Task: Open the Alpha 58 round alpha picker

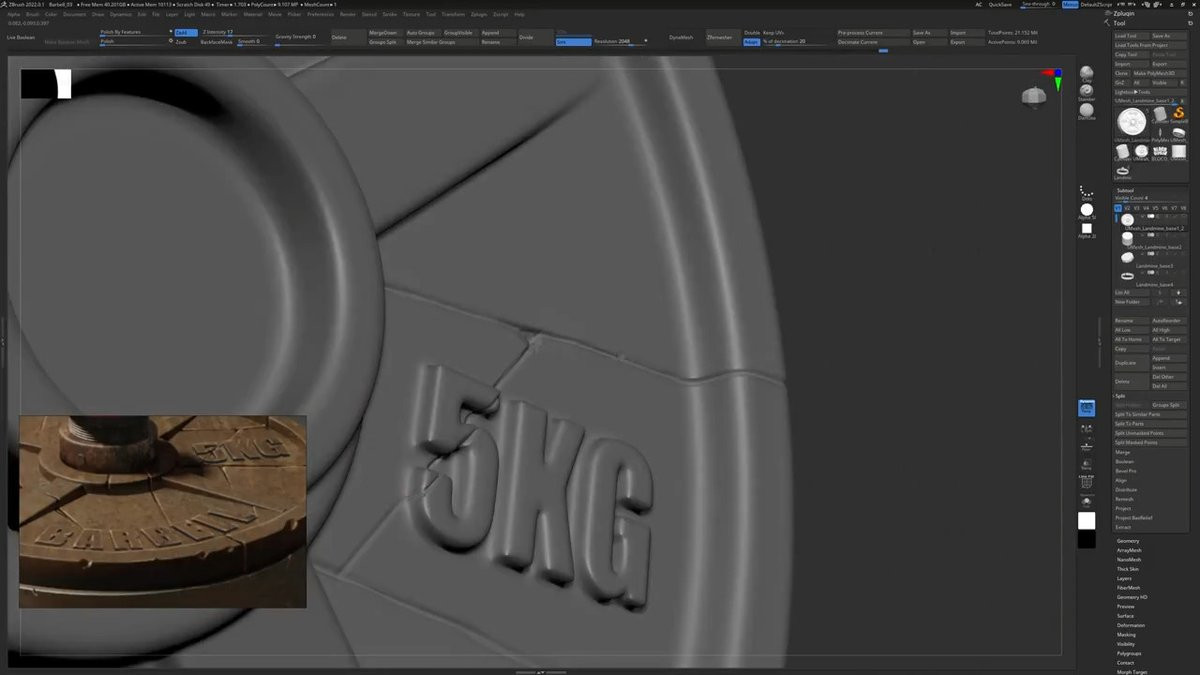Action: pyautogui.click(x=1087, y=211)
